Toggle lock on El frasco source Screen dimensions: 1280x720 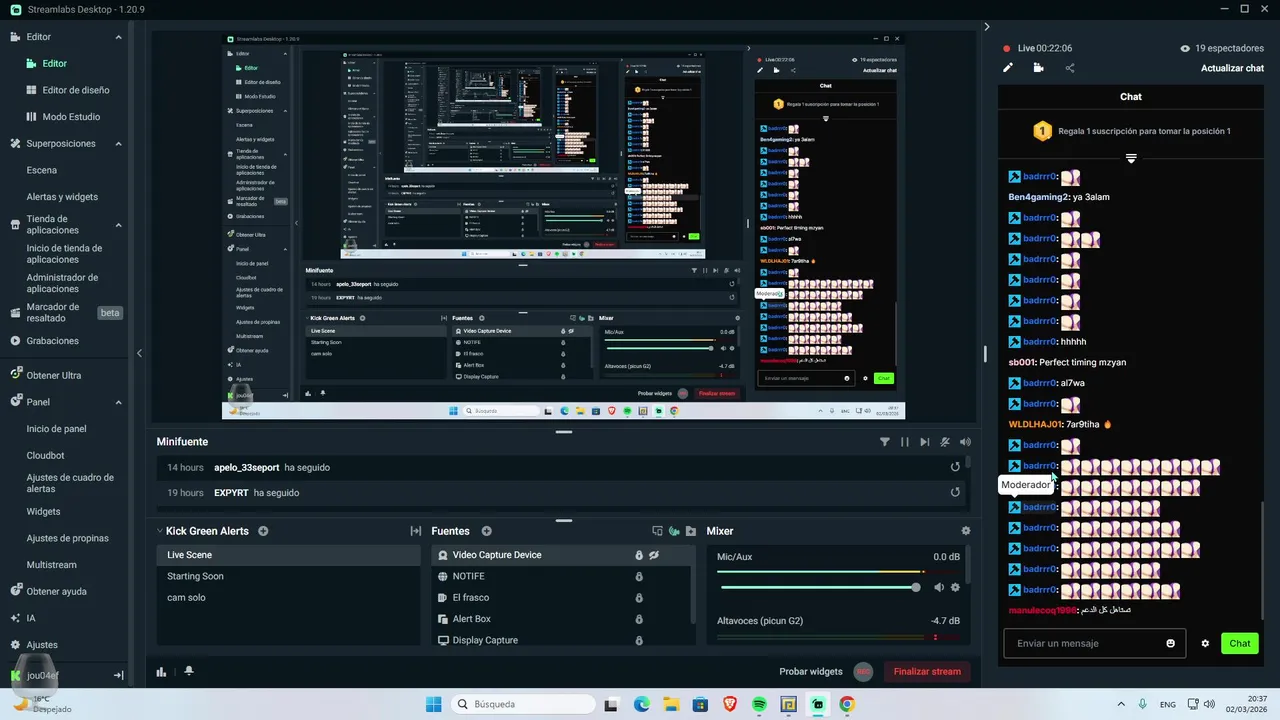[639, 598]
